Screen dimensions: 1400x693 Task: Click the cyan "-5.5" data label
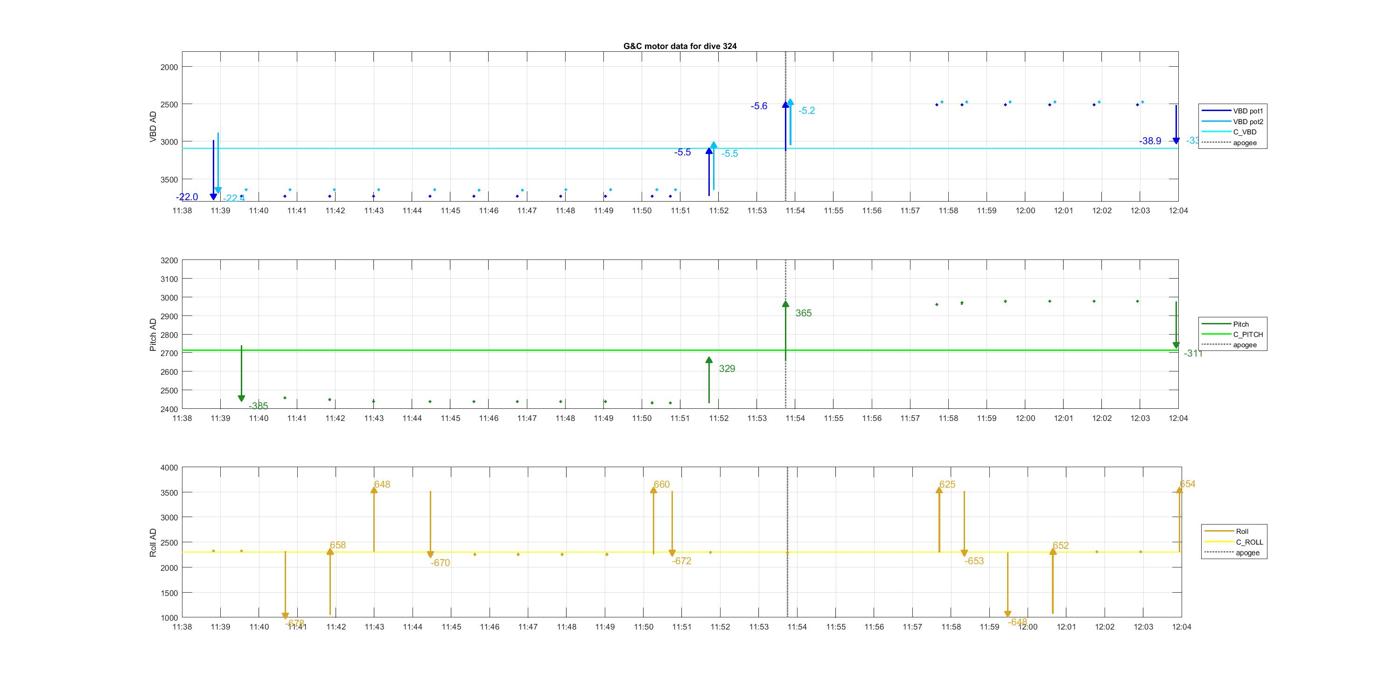point(729,154)
